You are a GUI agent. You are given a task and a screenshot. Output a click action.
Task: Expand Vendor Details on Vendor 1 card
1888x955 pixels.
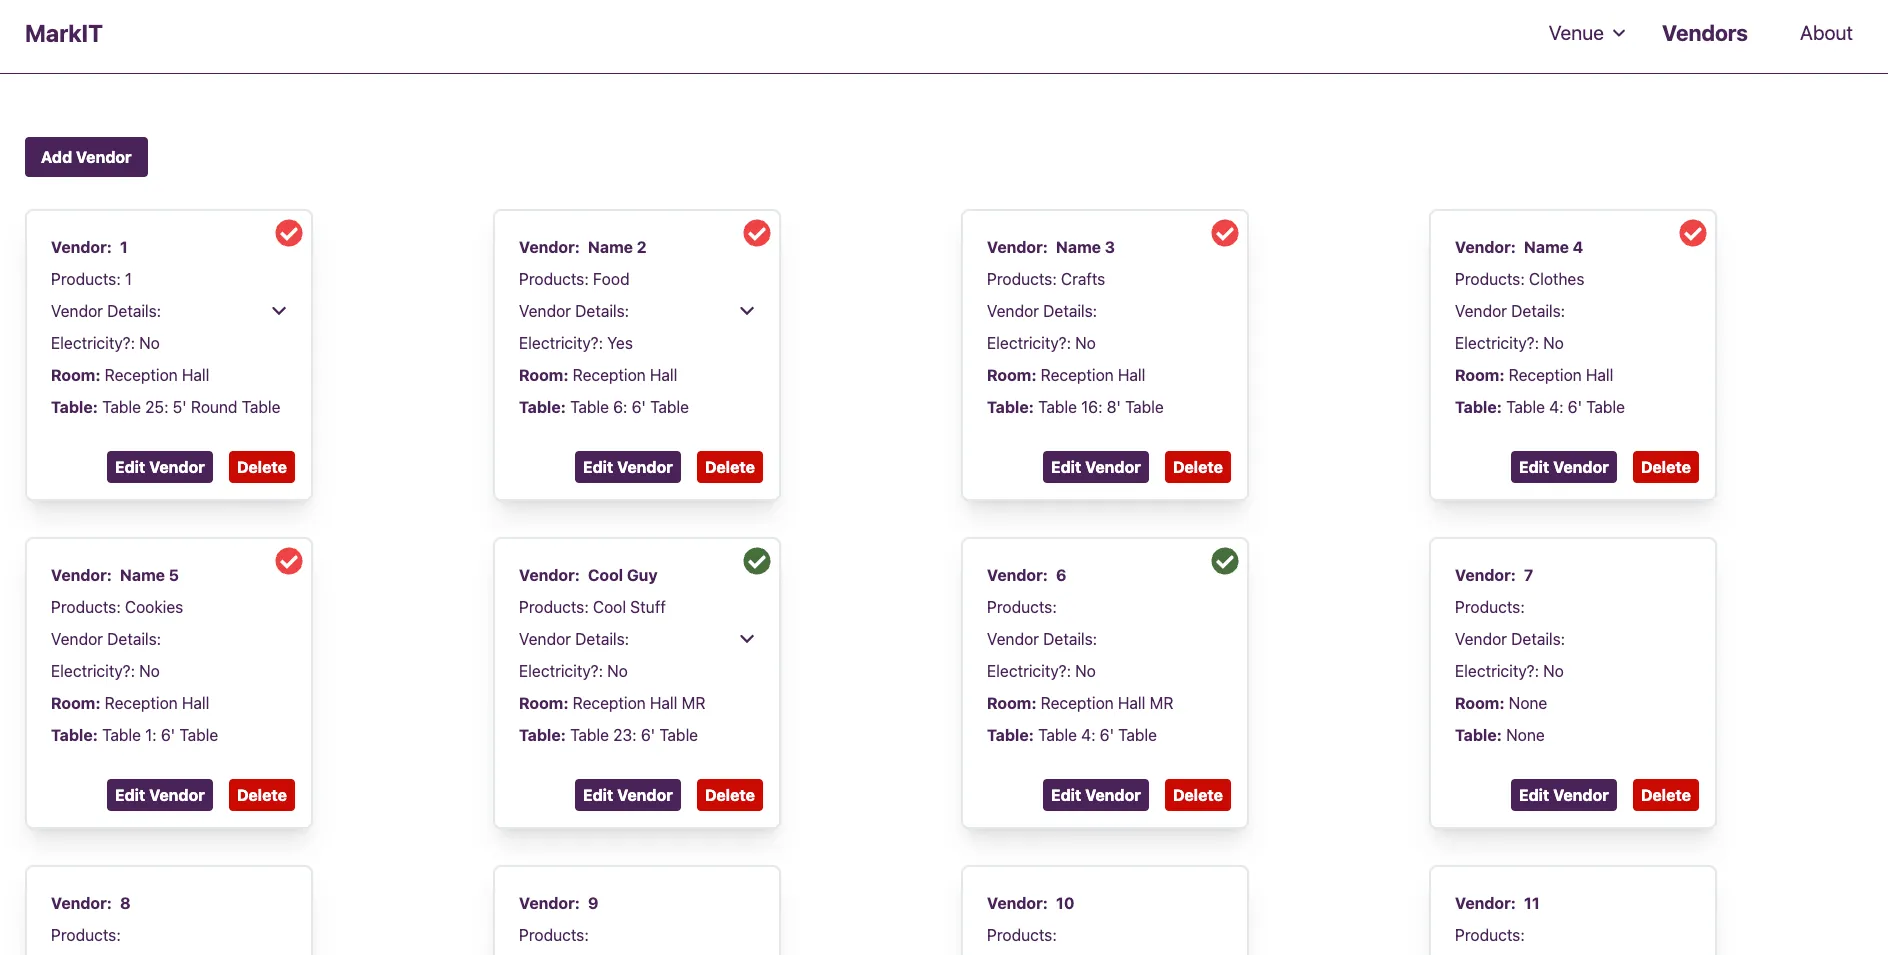tap(279, 311)
